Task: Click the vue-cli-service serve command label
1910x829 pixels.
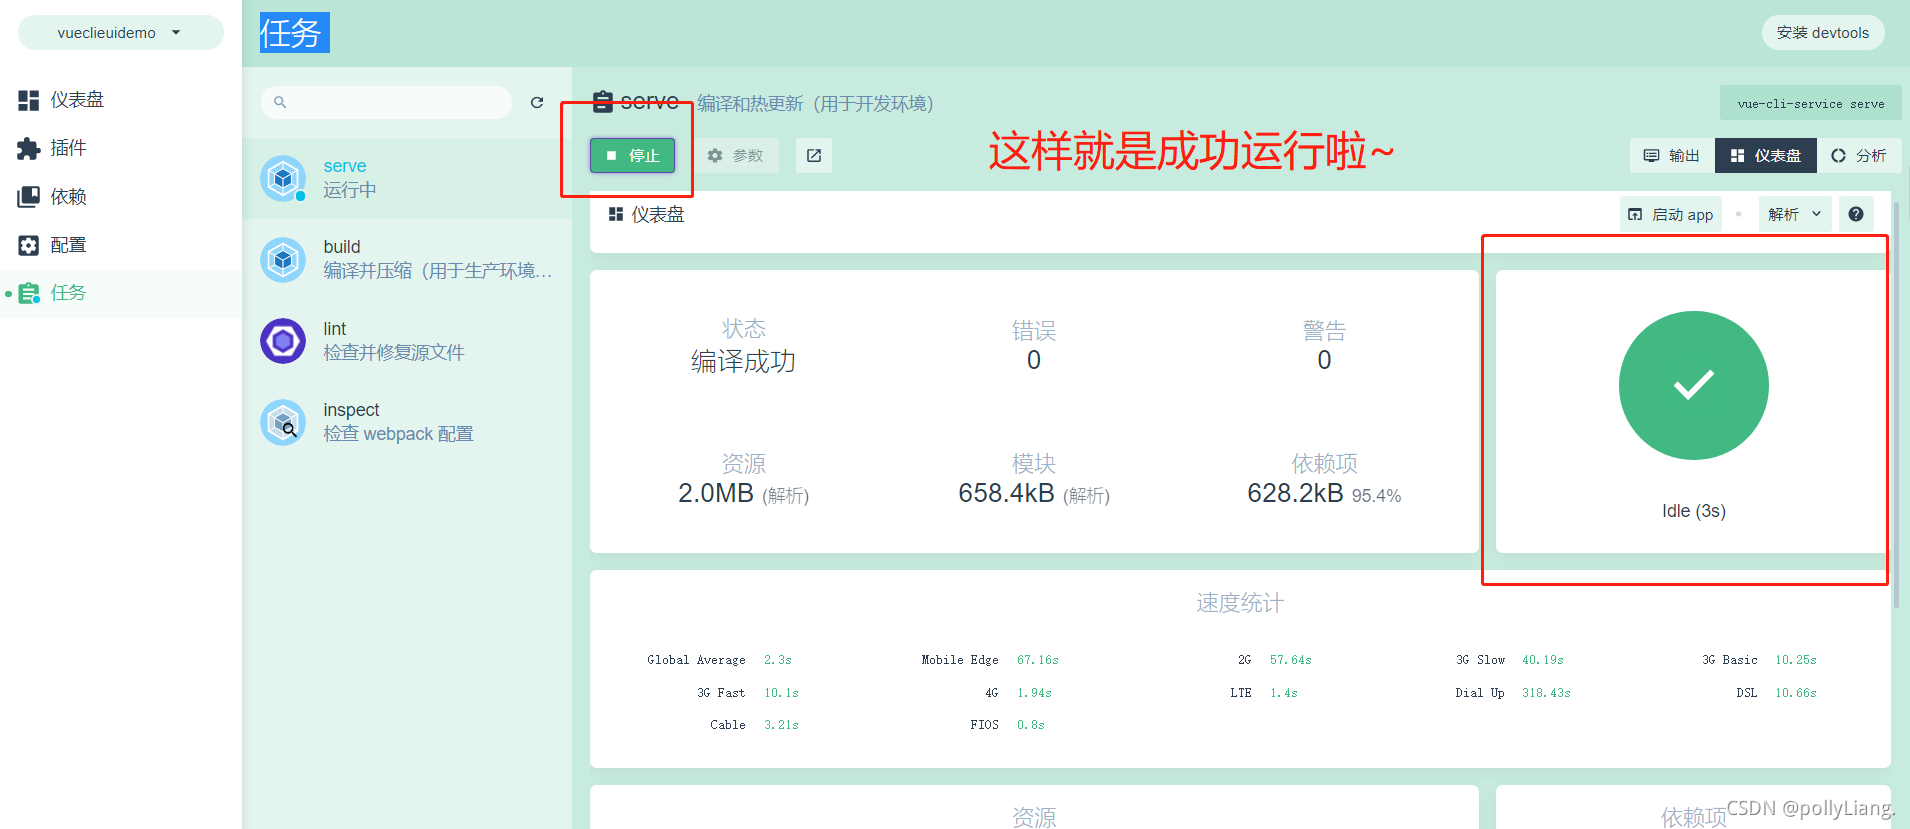Action: point(1810,103)
